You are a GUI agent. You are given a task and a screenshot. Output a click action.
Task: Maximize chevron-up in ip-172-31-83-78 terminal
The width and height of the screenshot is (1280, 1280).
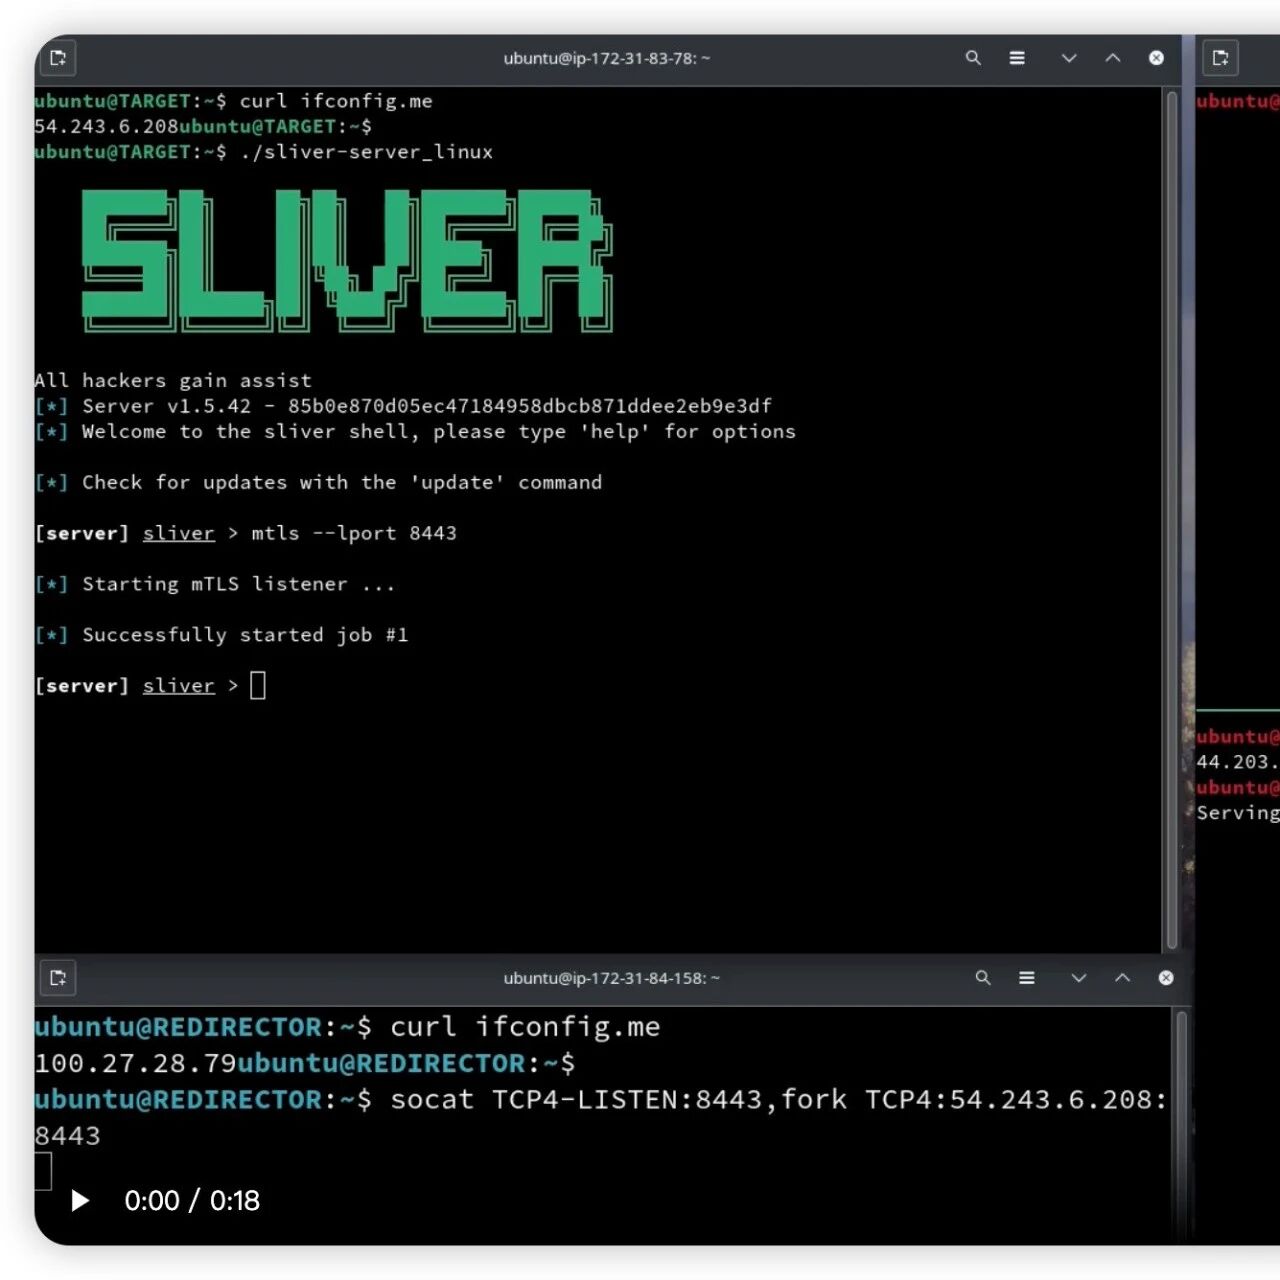click(x=1113, y=58)
